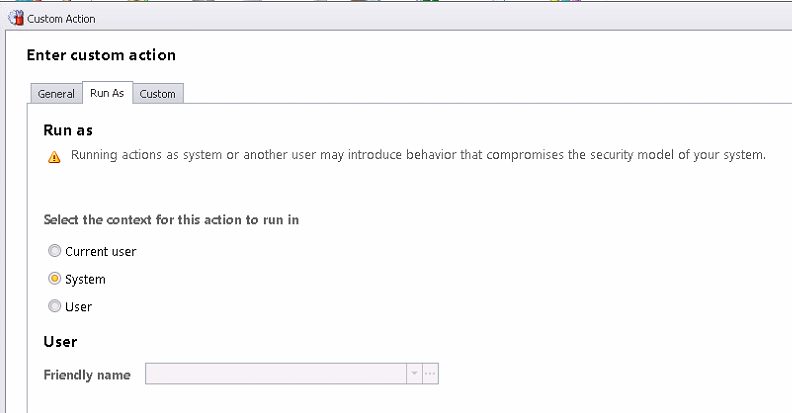Click 'Select the context for this action' label
This screenshot has width=792, height=413.
click(171, 220)
